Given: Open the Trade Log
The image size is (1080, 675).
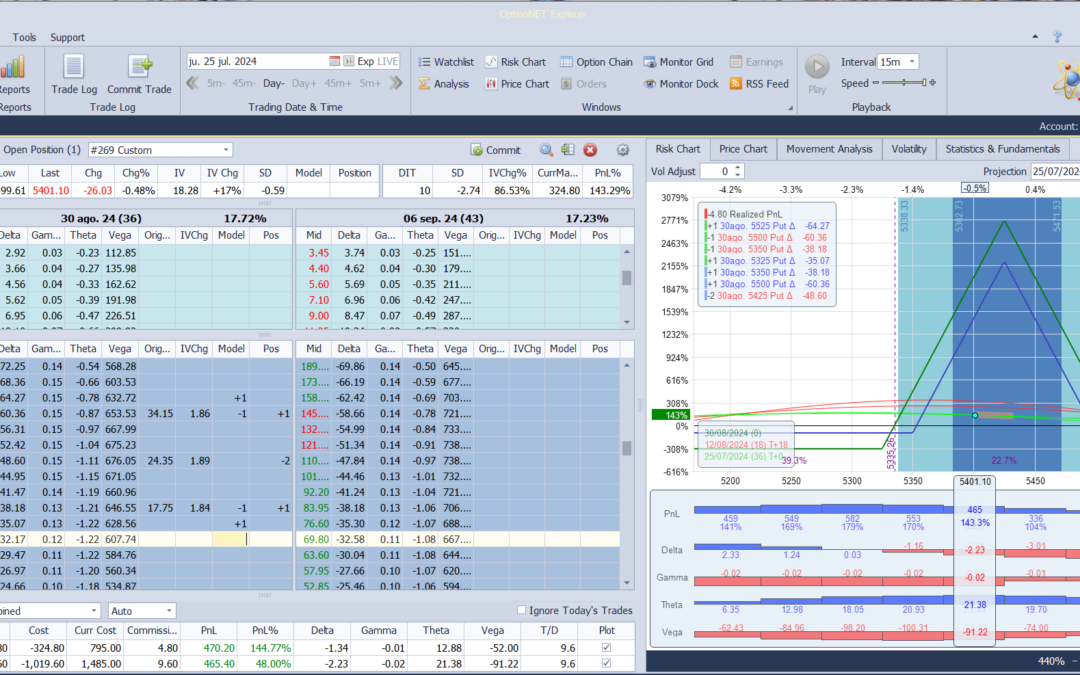Looking at the screenshot, I should [x=73, y=72].
